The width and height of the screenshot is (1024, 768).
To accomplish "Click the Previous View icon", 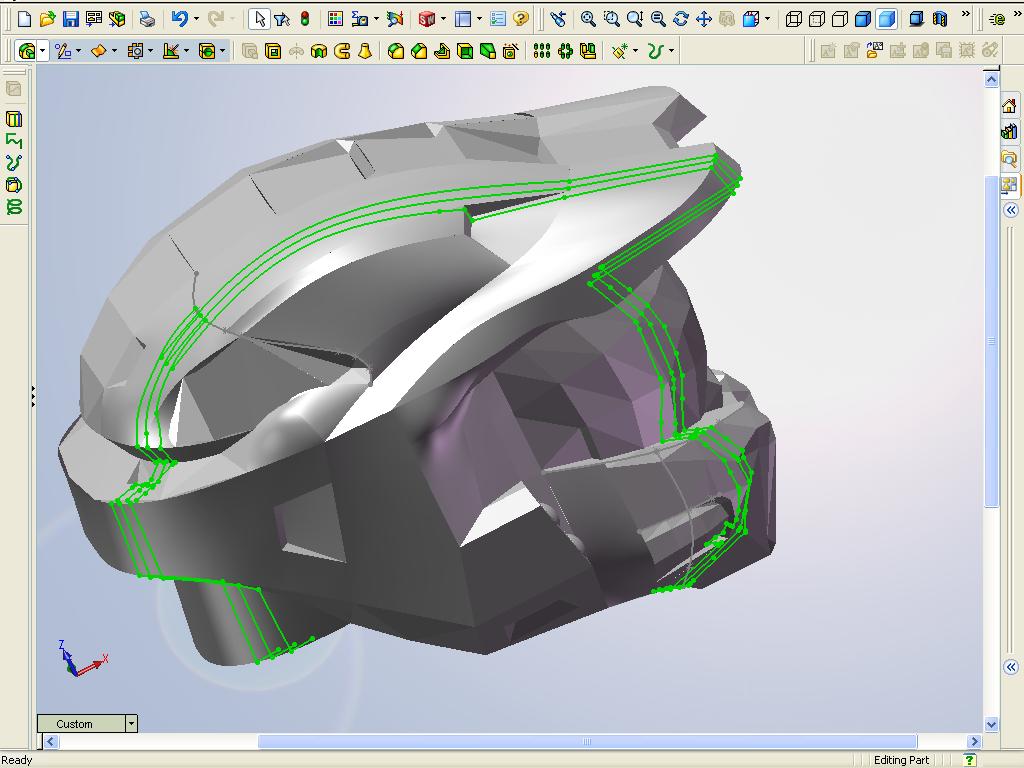I will (x=558, y=19).
